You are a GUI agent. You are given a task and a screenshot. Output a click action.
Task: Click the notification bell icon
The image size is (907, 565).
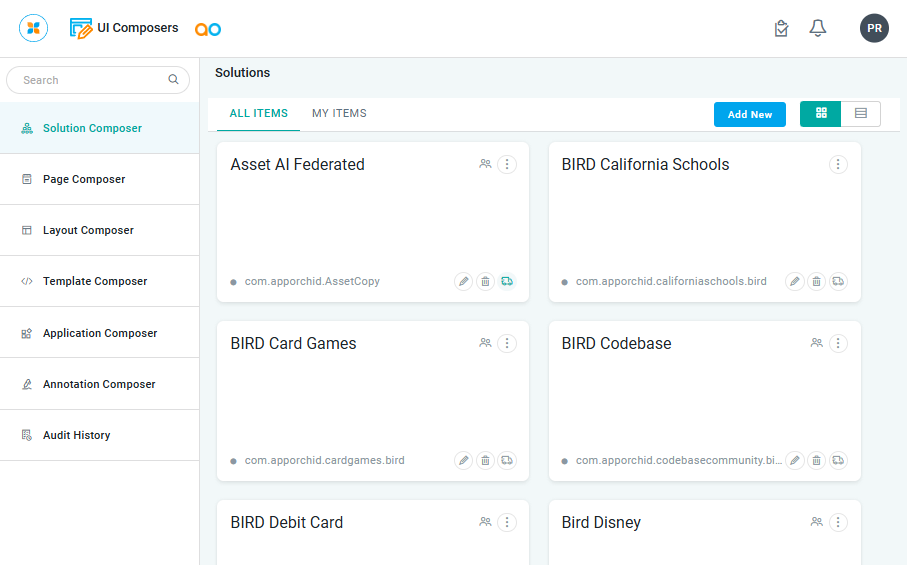[x=817, y=28]
